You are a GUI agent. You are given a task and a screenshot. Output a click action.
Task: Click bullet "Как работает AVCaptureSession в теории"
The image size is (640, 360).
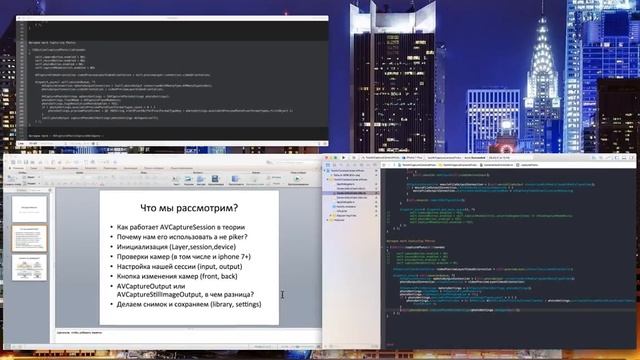[x=181, y=227]
